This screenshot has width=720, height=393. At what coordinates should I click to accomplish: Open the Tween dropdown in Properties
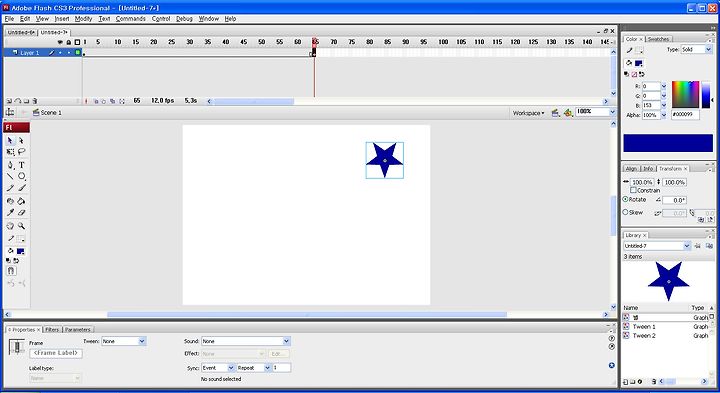tap(124, 341)
